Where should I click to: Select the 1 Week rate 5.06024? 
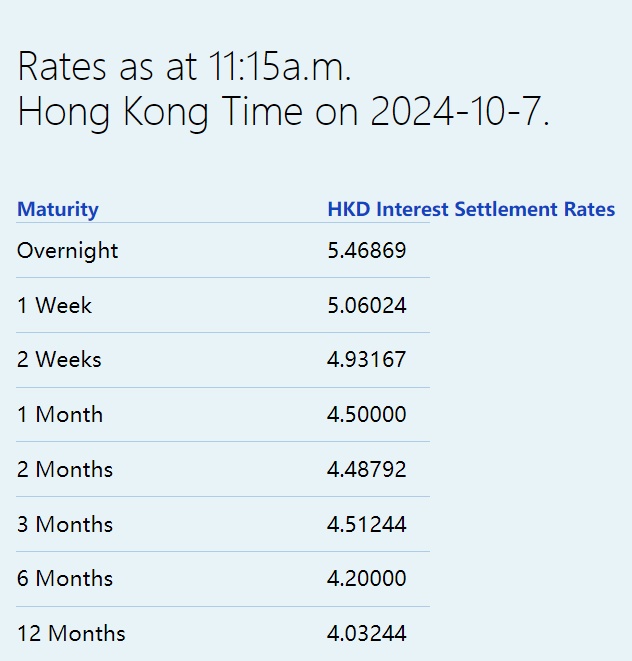click(x=367, y=305)
